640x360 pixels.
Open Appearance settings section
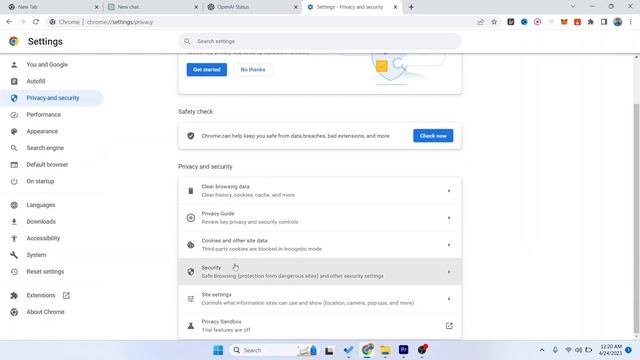(x=42, y=131)
